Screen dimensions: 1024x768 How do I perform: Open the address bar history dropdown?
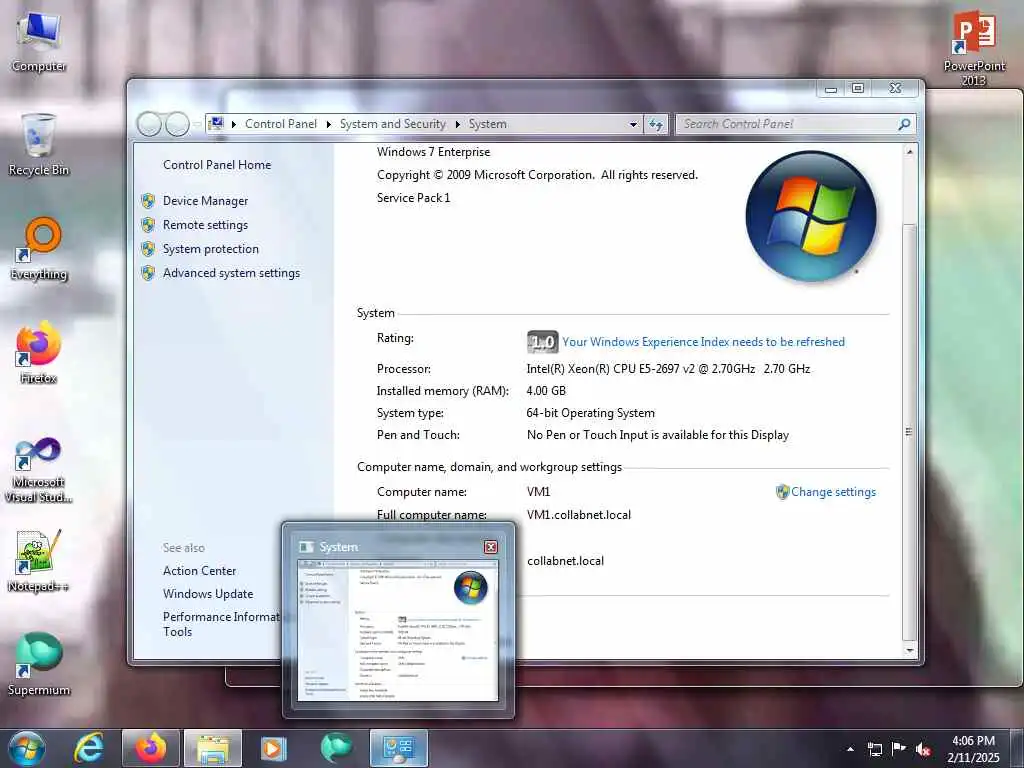coord(633,124)
